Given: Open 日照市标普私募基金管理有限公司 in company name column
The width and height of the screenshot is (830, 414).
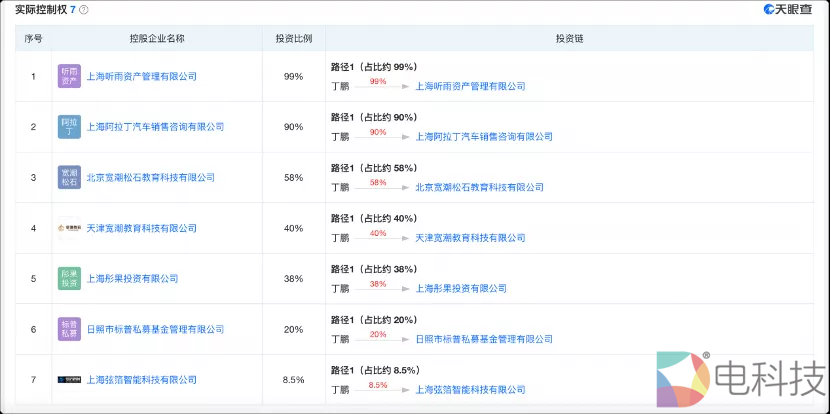Looking at the screenshot, I should (155, 329).
